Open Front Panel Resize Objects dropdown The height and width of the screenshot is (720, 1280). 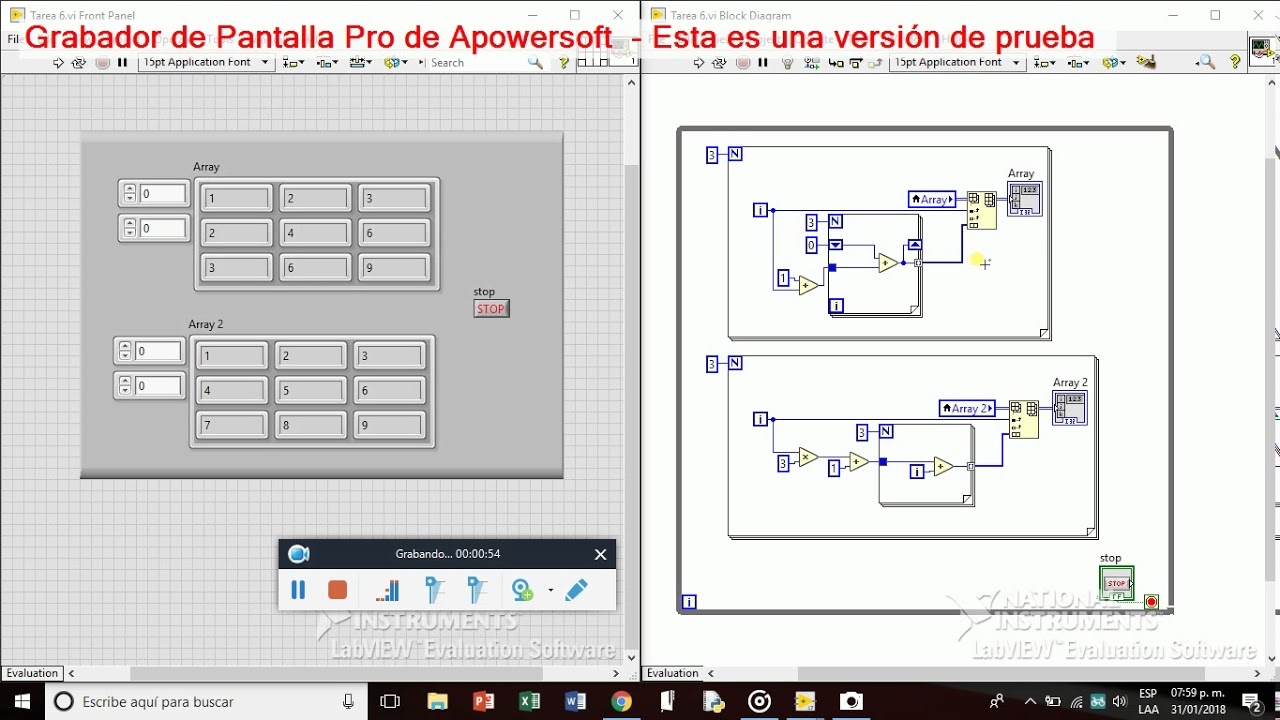point(361,63)
